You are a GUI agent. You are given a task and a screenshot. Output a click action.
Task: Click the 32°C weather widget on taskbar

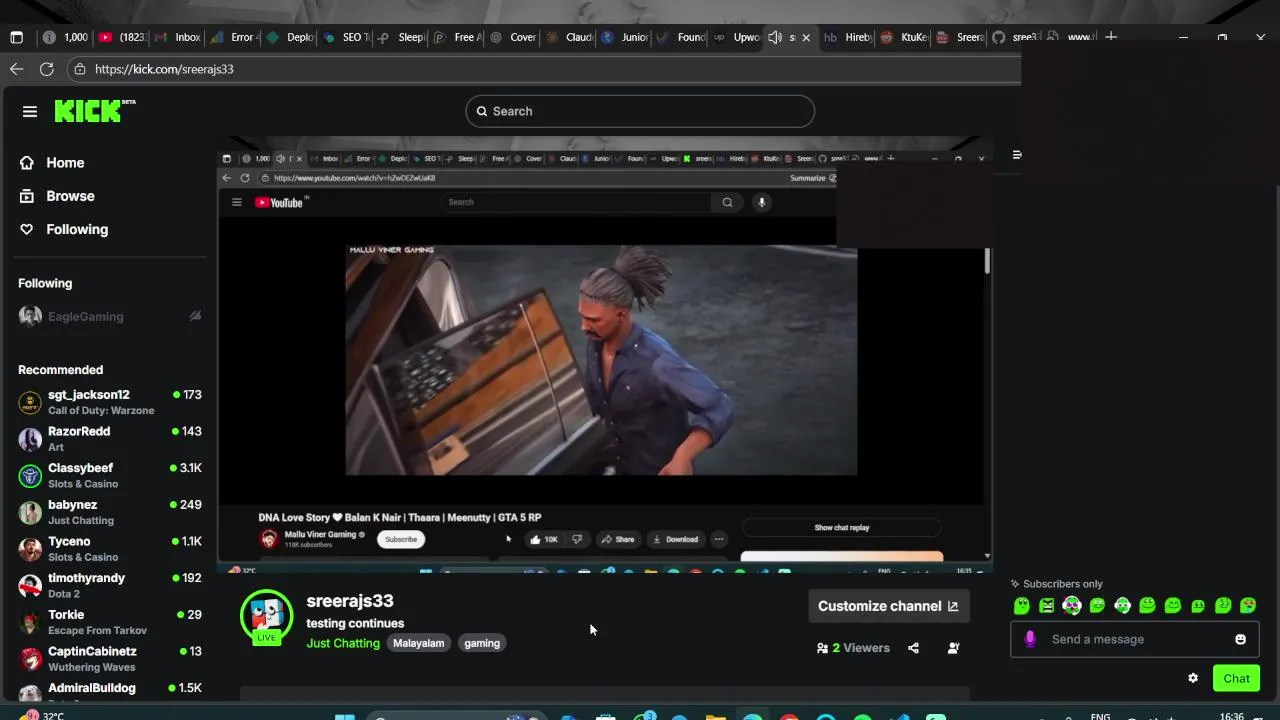(44, 715)
